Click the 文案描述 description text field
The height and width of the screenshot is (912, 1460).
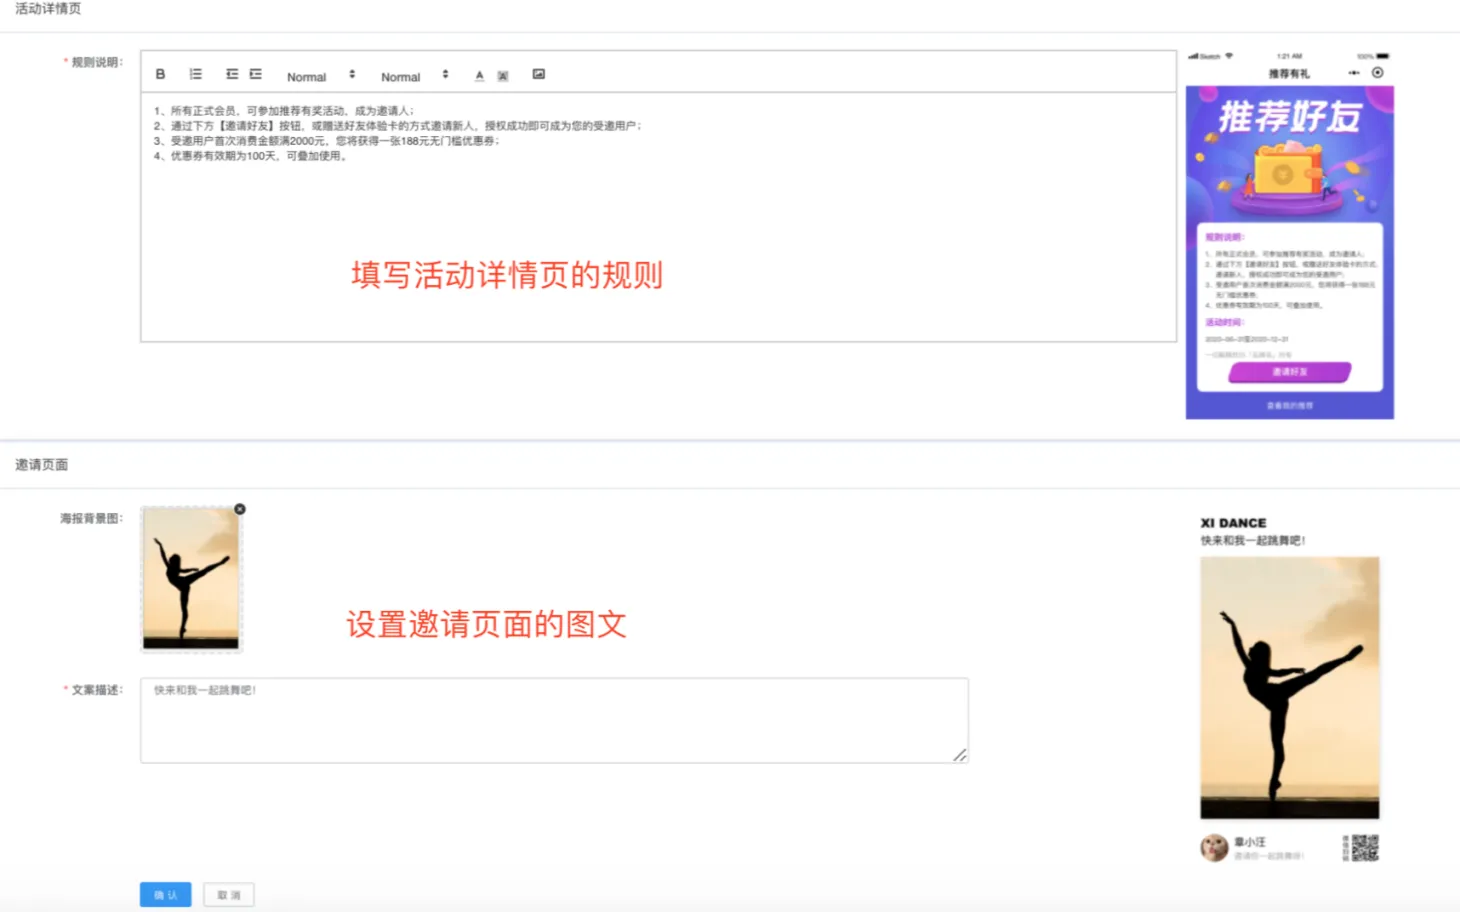[x=554, y=720]
